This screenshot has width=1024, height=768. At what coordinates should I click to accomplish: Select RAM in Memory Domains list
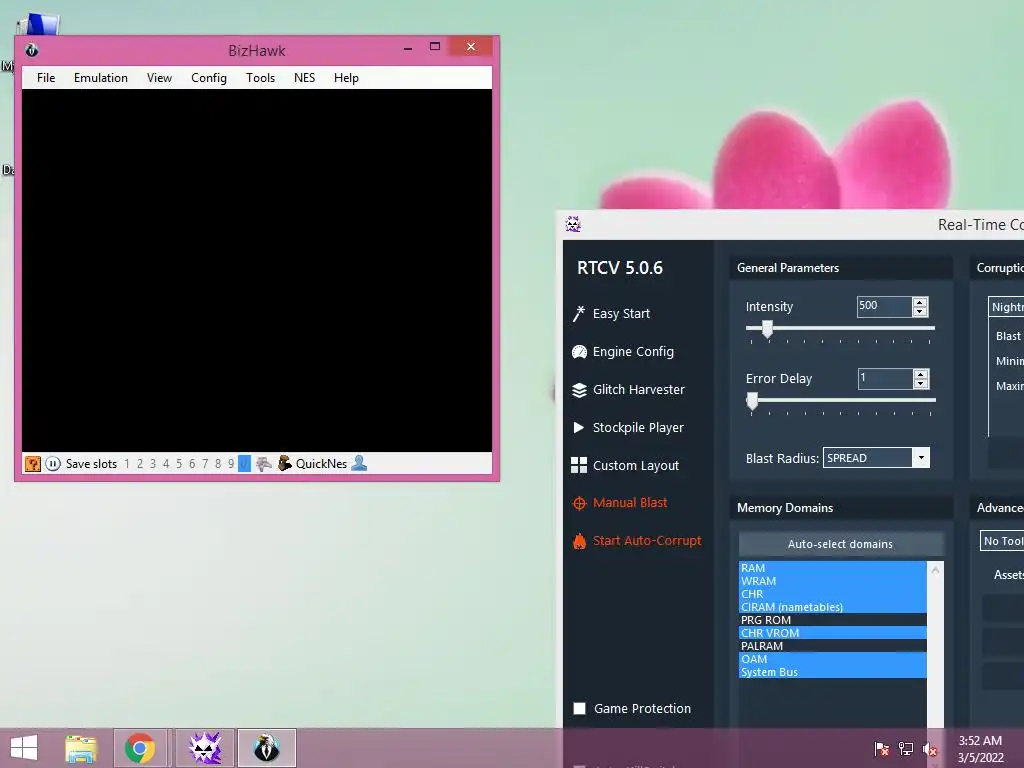click(833, 568)
